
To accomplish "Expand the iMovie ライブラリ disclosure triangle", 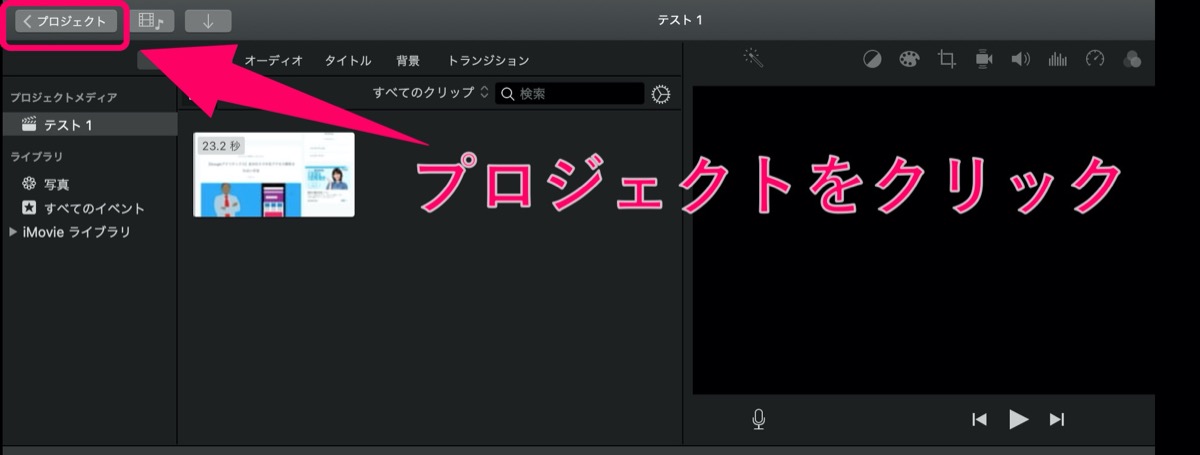I will [12, 232].
